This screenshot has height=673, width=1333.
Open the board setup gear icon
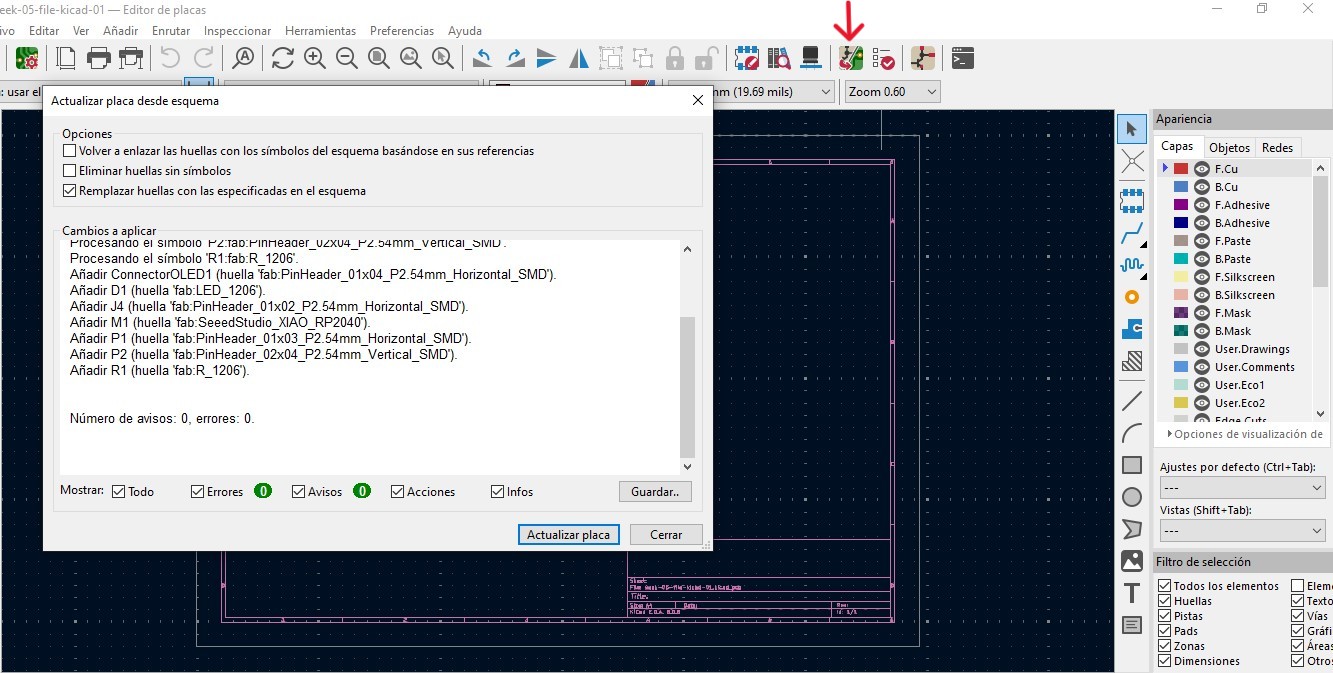tap(27, 58)
